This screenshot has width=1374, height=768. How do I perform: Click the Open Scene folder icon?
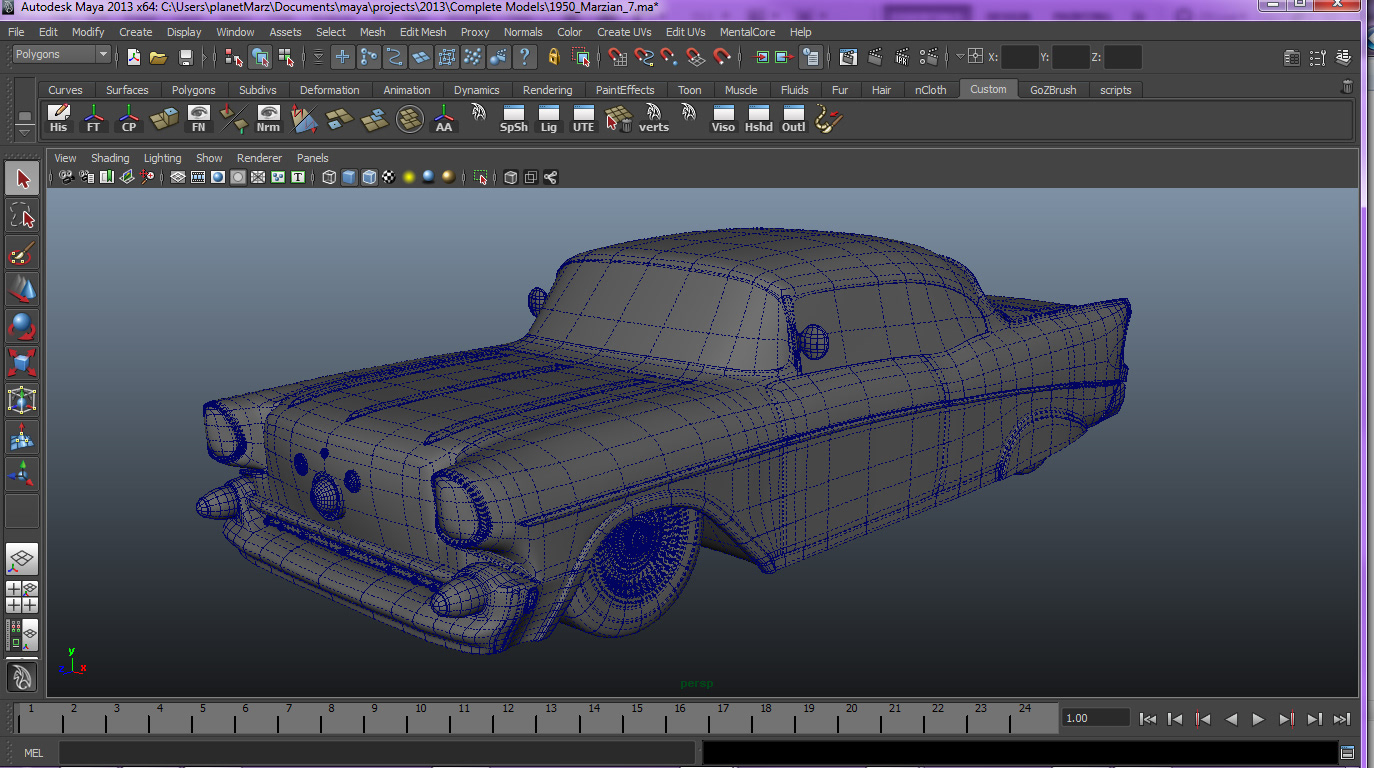coord(158,57)
